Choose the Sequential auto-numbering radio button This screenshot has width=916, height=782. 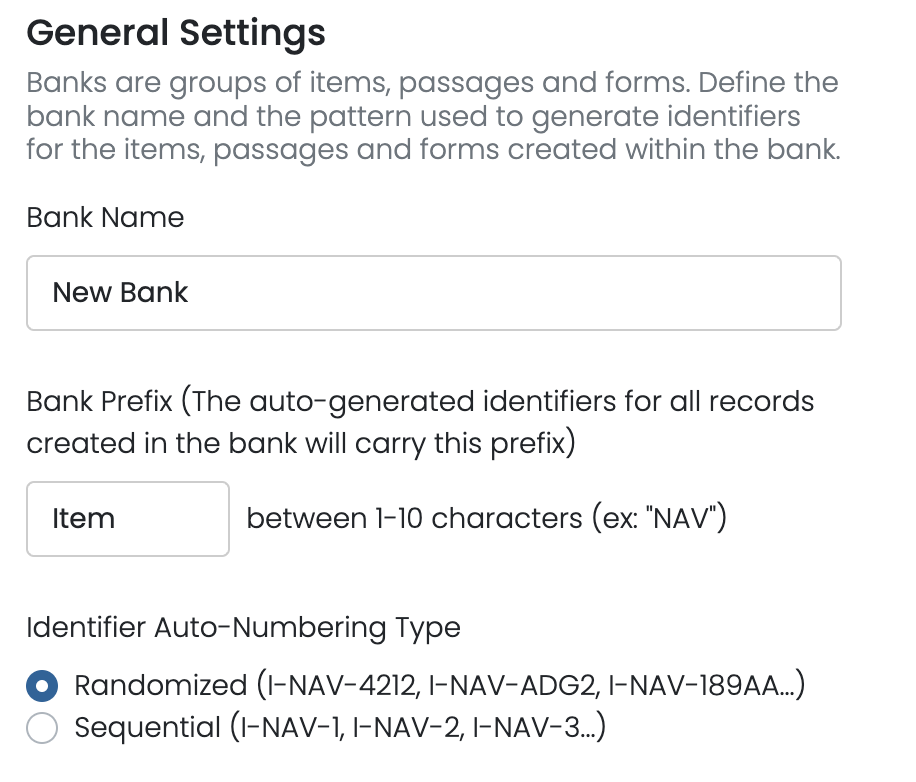[42, 728]
